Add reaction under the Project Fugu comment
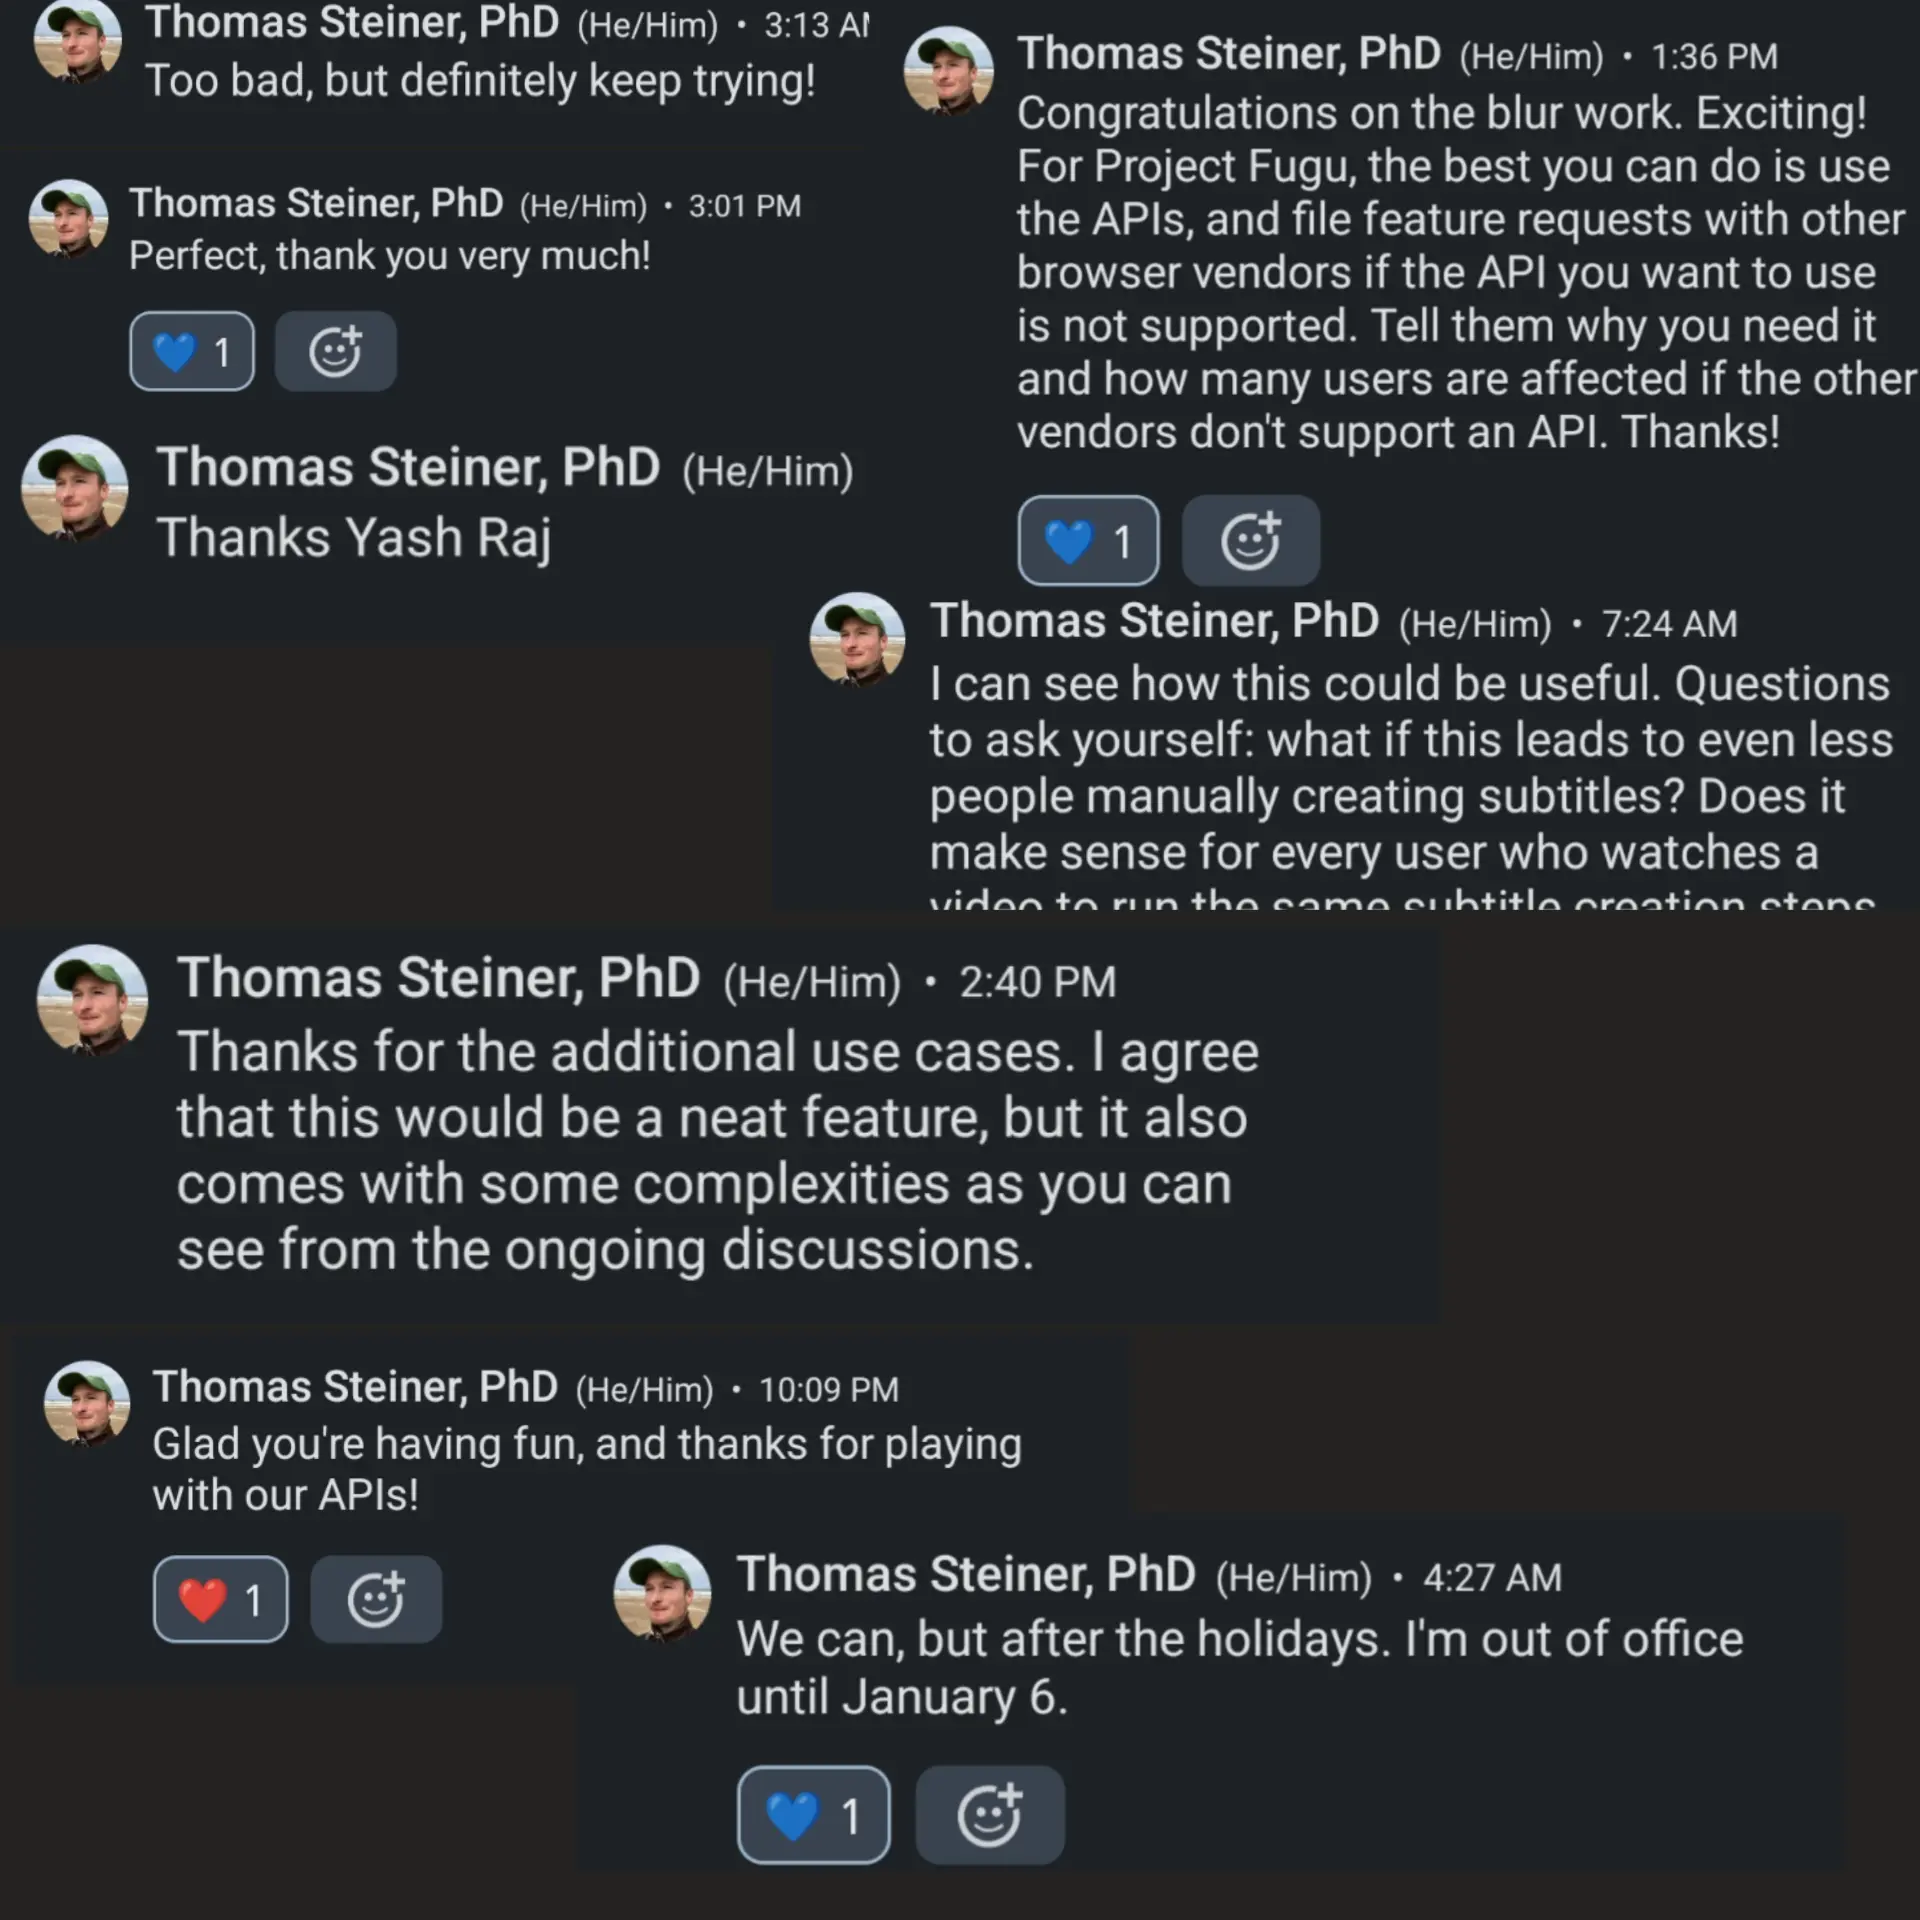Screen dimensions: 1920x1920 point(1250,540)
